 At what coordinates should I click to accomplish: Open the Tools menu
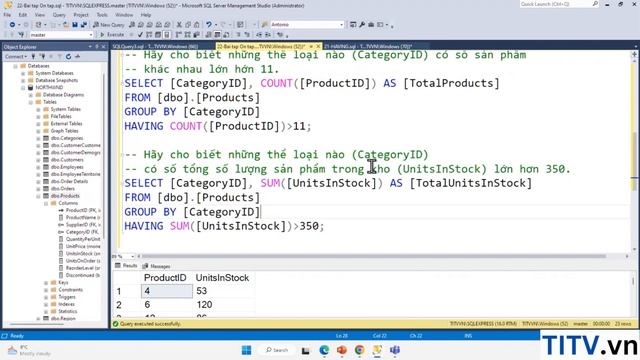click(x=102, y=15)
